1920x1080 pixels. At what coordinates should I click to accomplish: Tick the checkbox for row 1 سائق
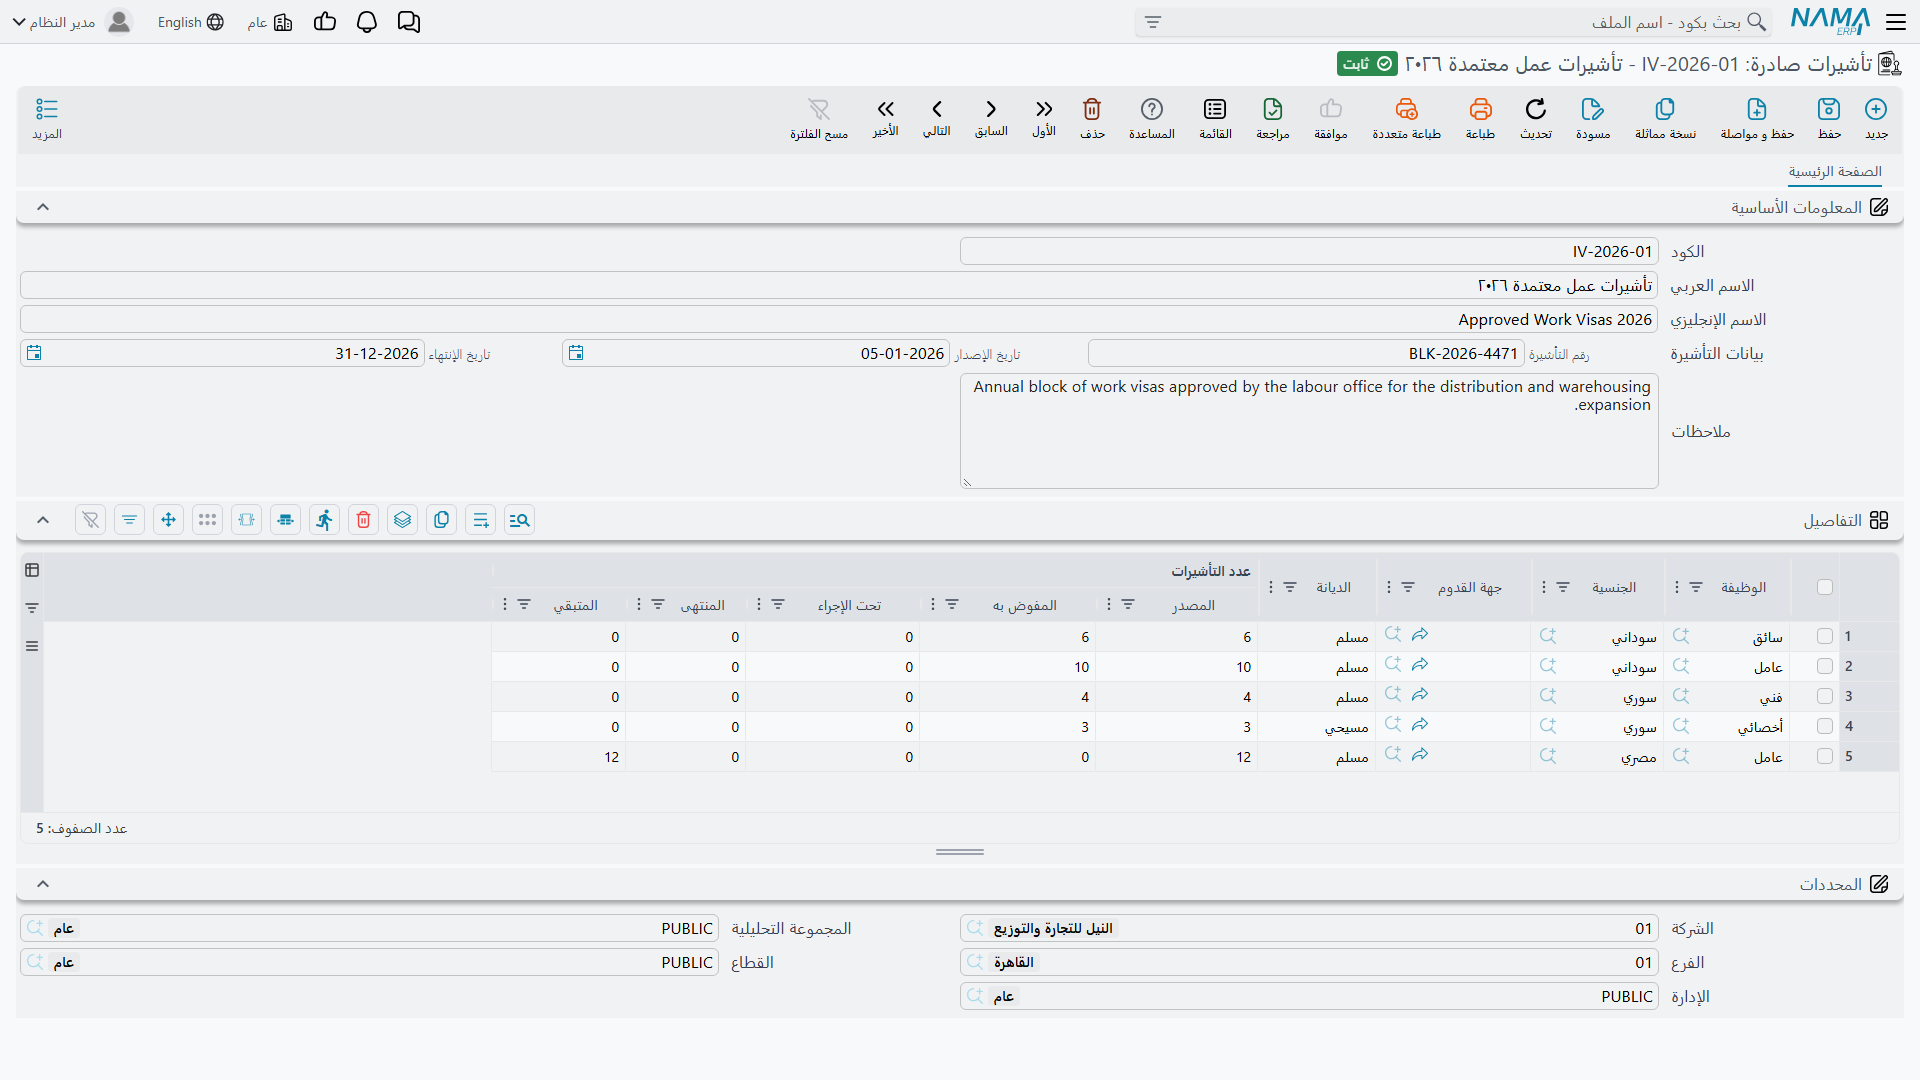(x=1825, y=637)
